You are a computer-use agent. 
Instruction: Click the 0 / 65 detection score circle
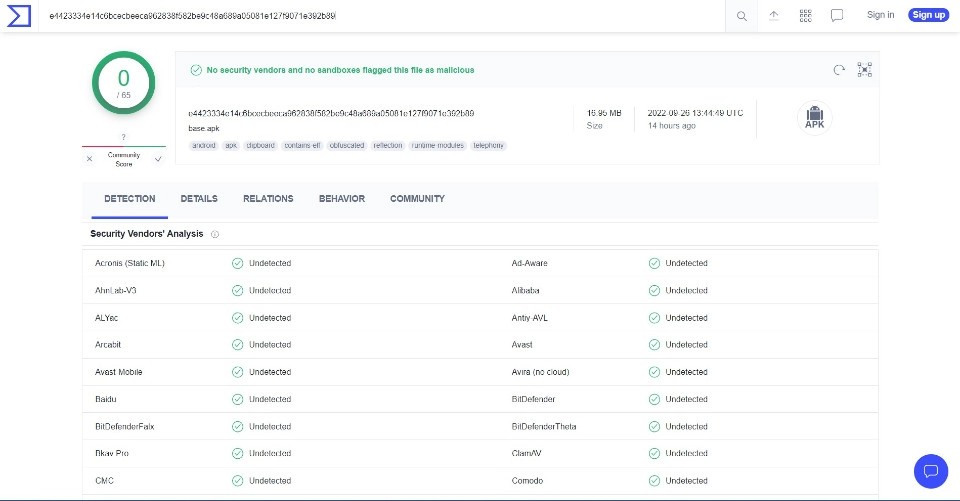click(x=124, y=83)
